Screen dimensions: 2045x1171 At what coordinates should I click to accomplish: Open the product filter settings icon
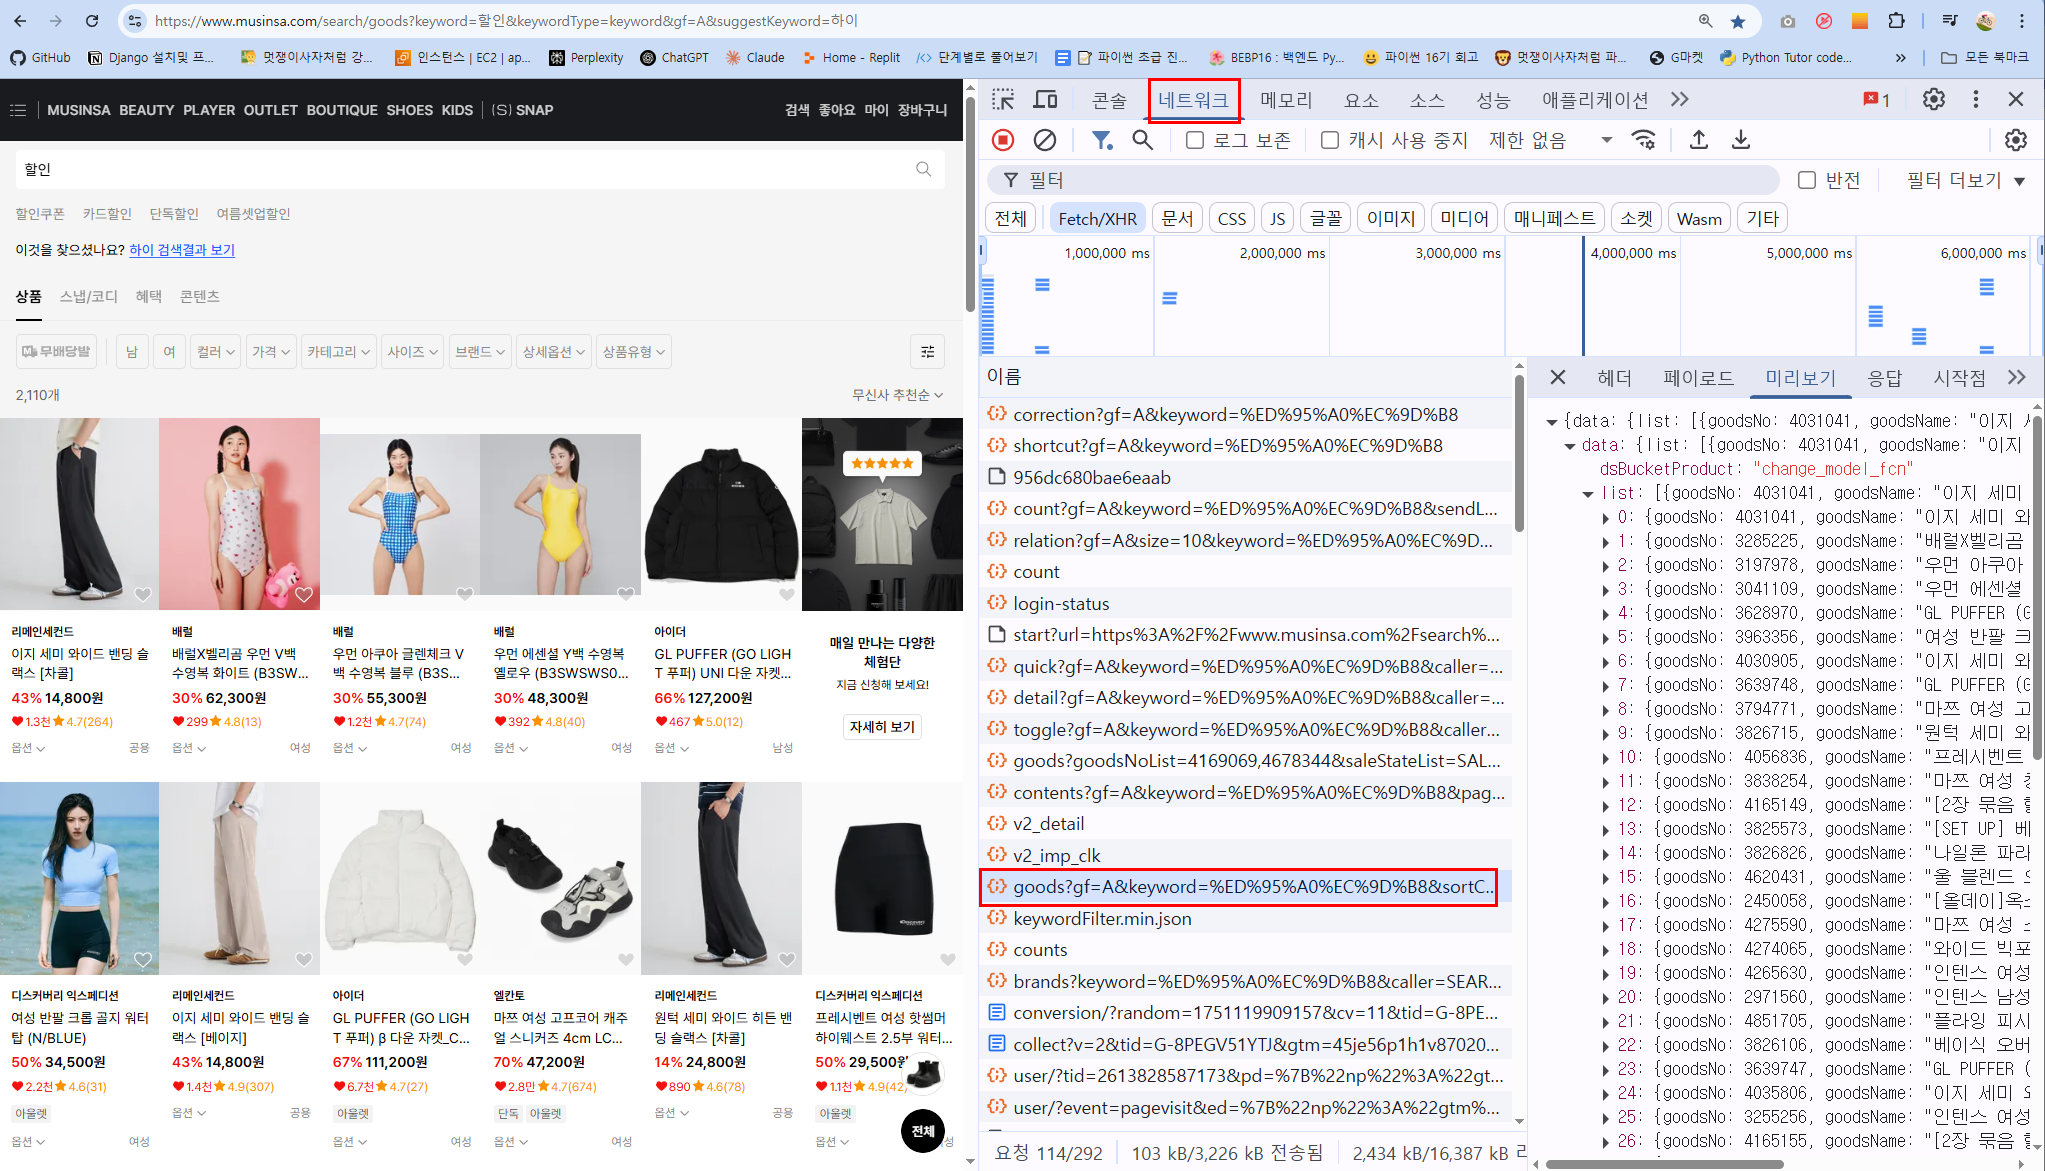coord(928,351)
